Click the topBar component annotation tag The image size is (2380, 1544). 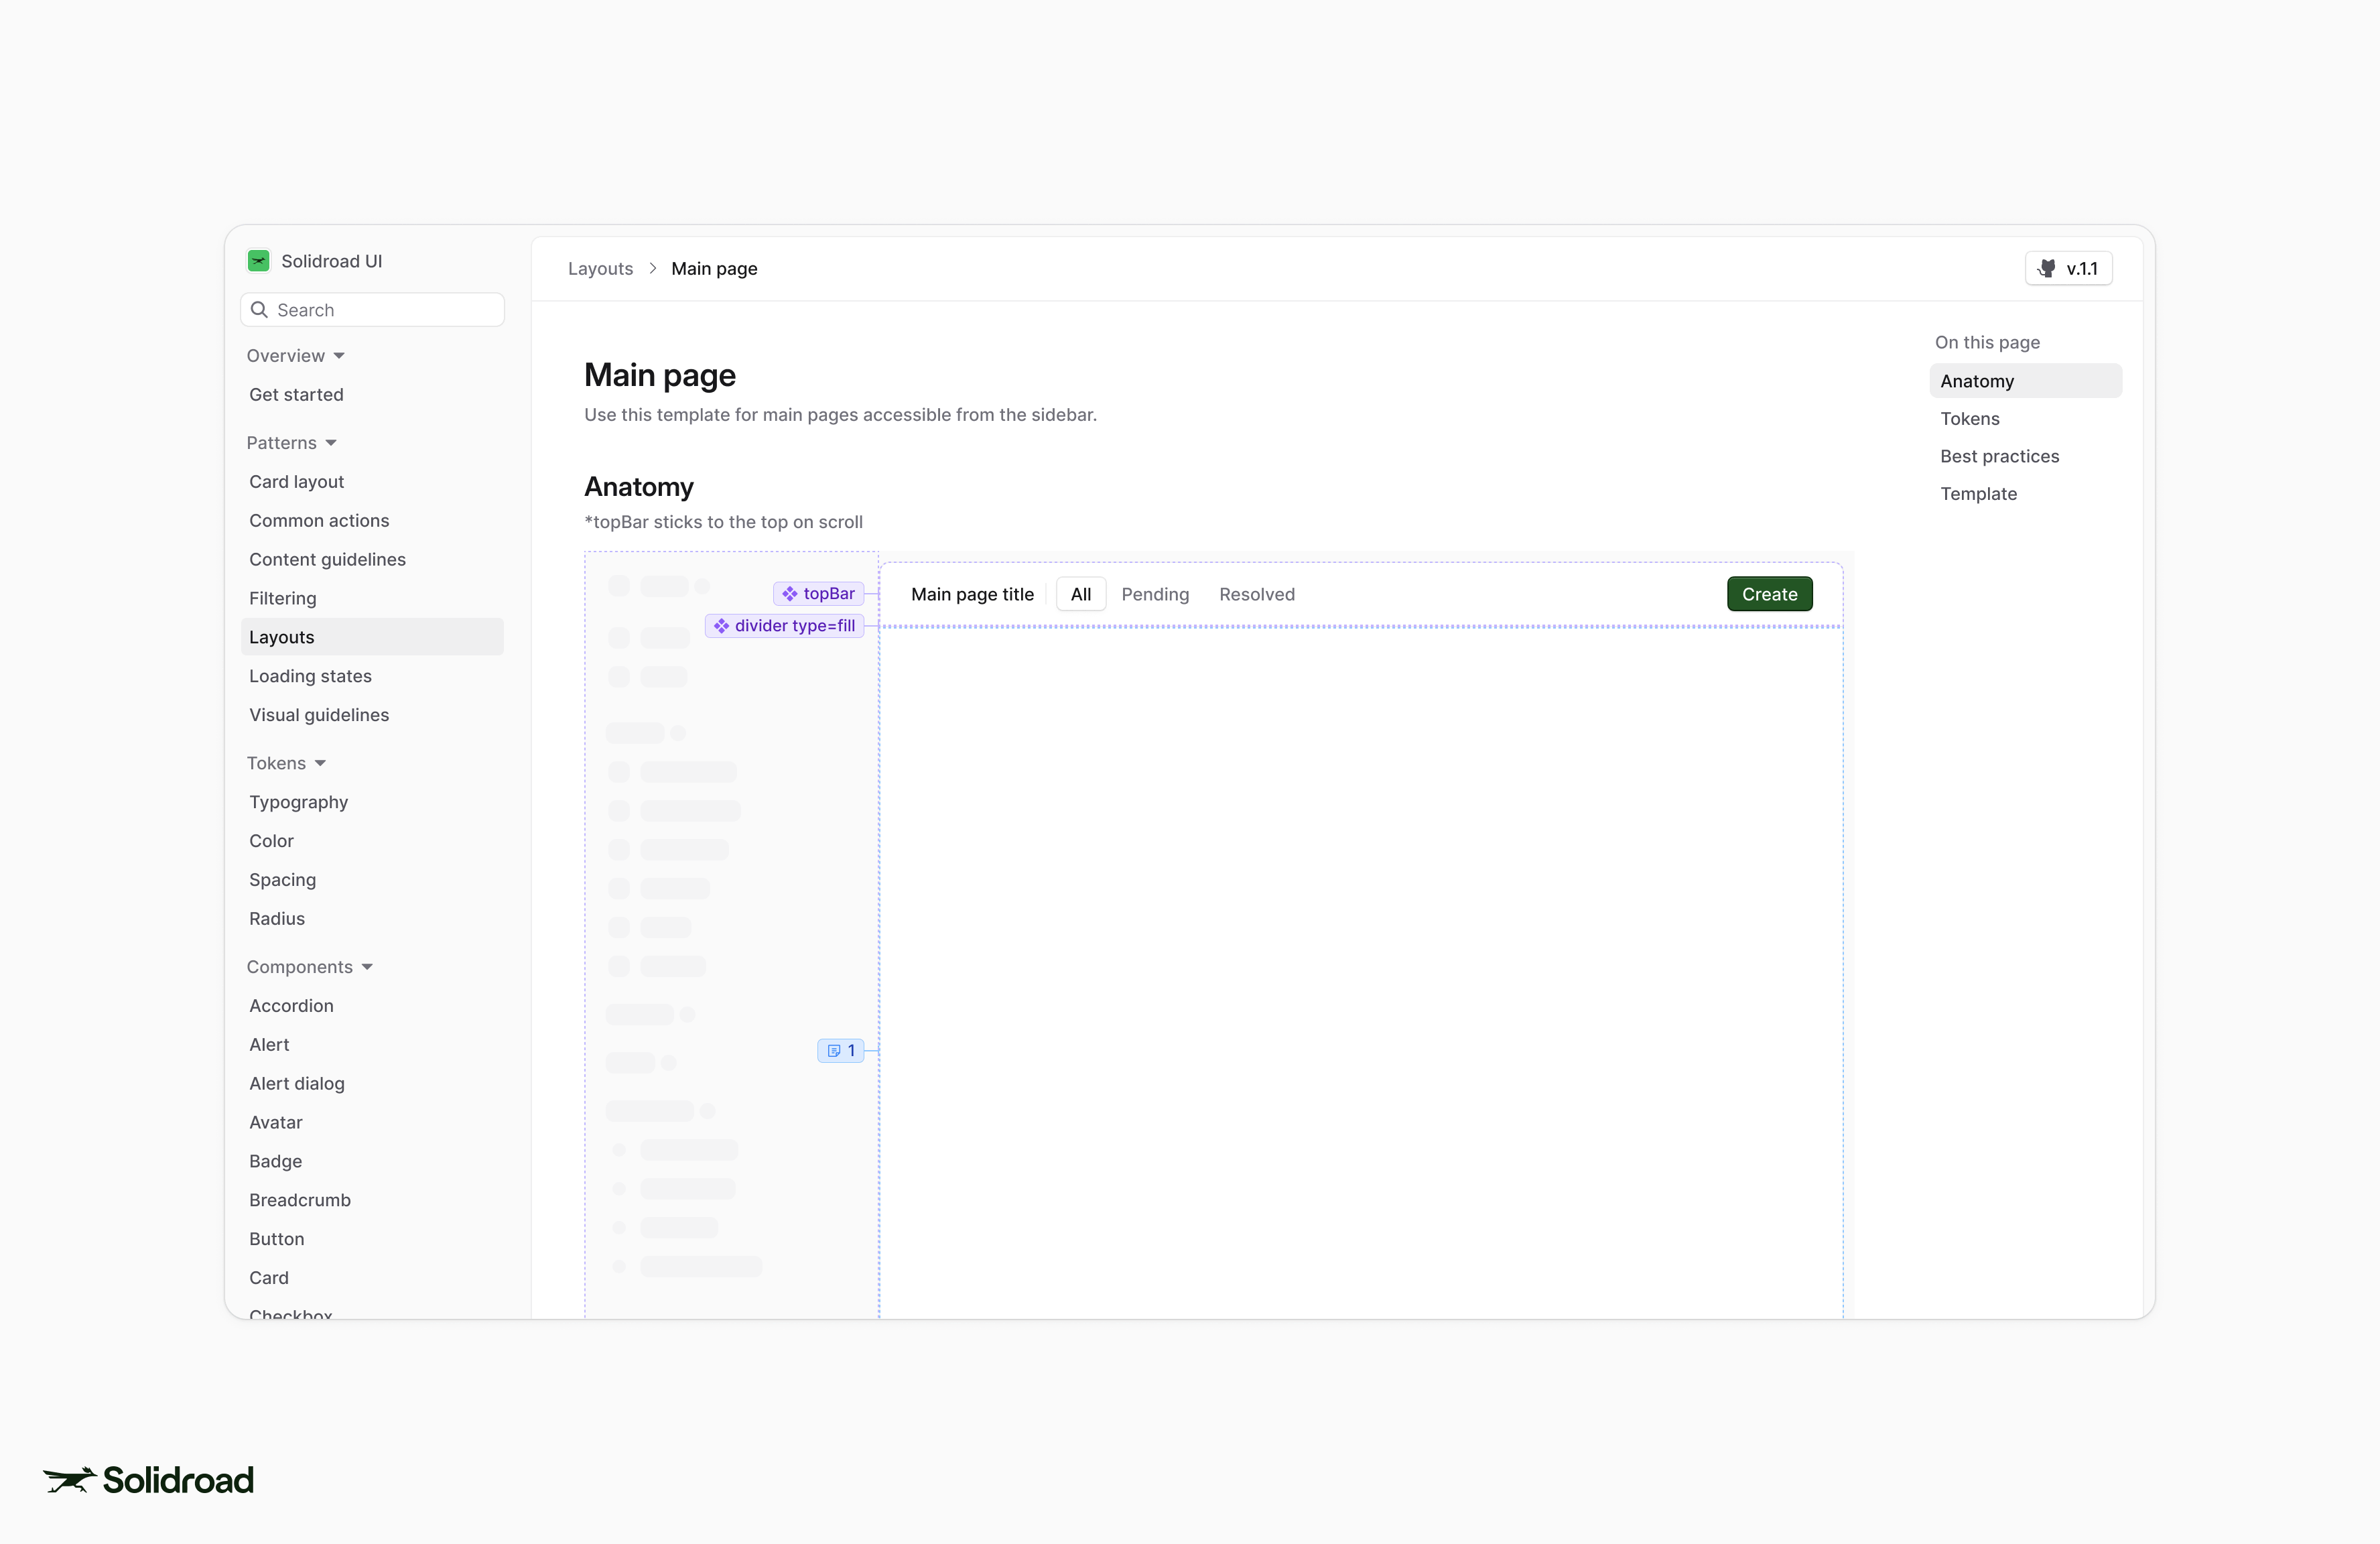[x=819, y=594]
